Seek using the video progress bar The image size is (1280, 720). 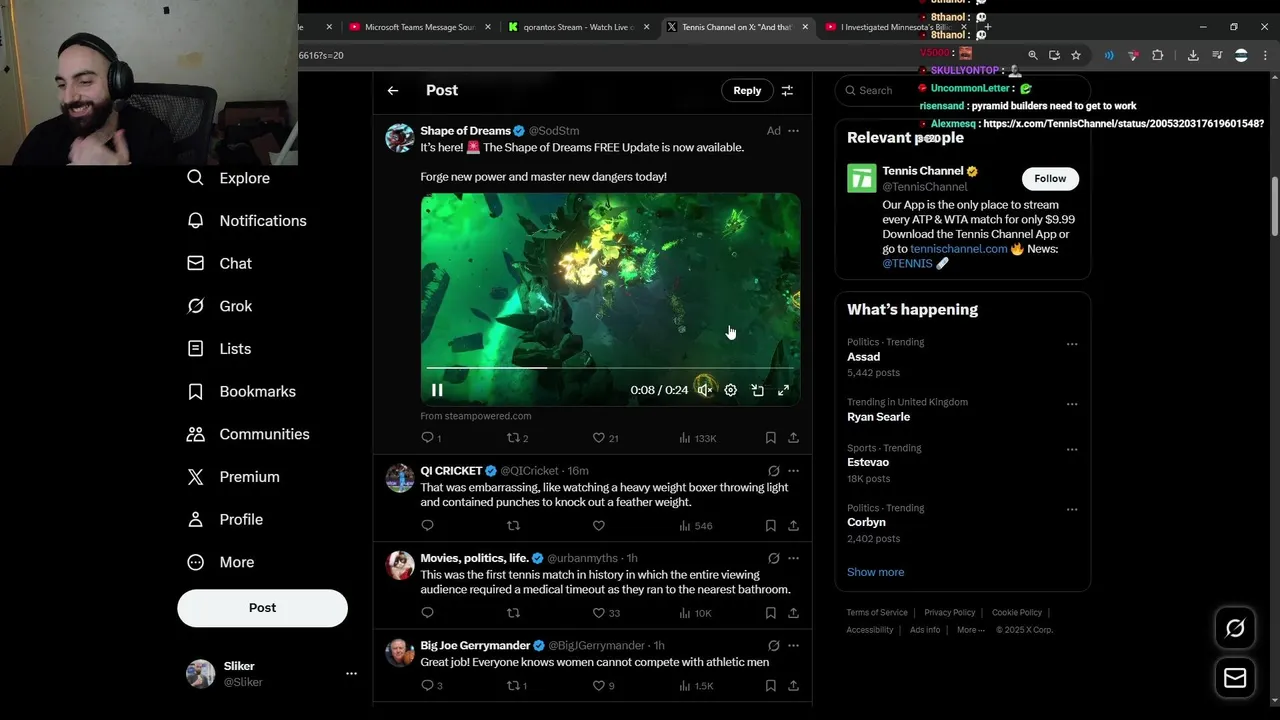610,368
